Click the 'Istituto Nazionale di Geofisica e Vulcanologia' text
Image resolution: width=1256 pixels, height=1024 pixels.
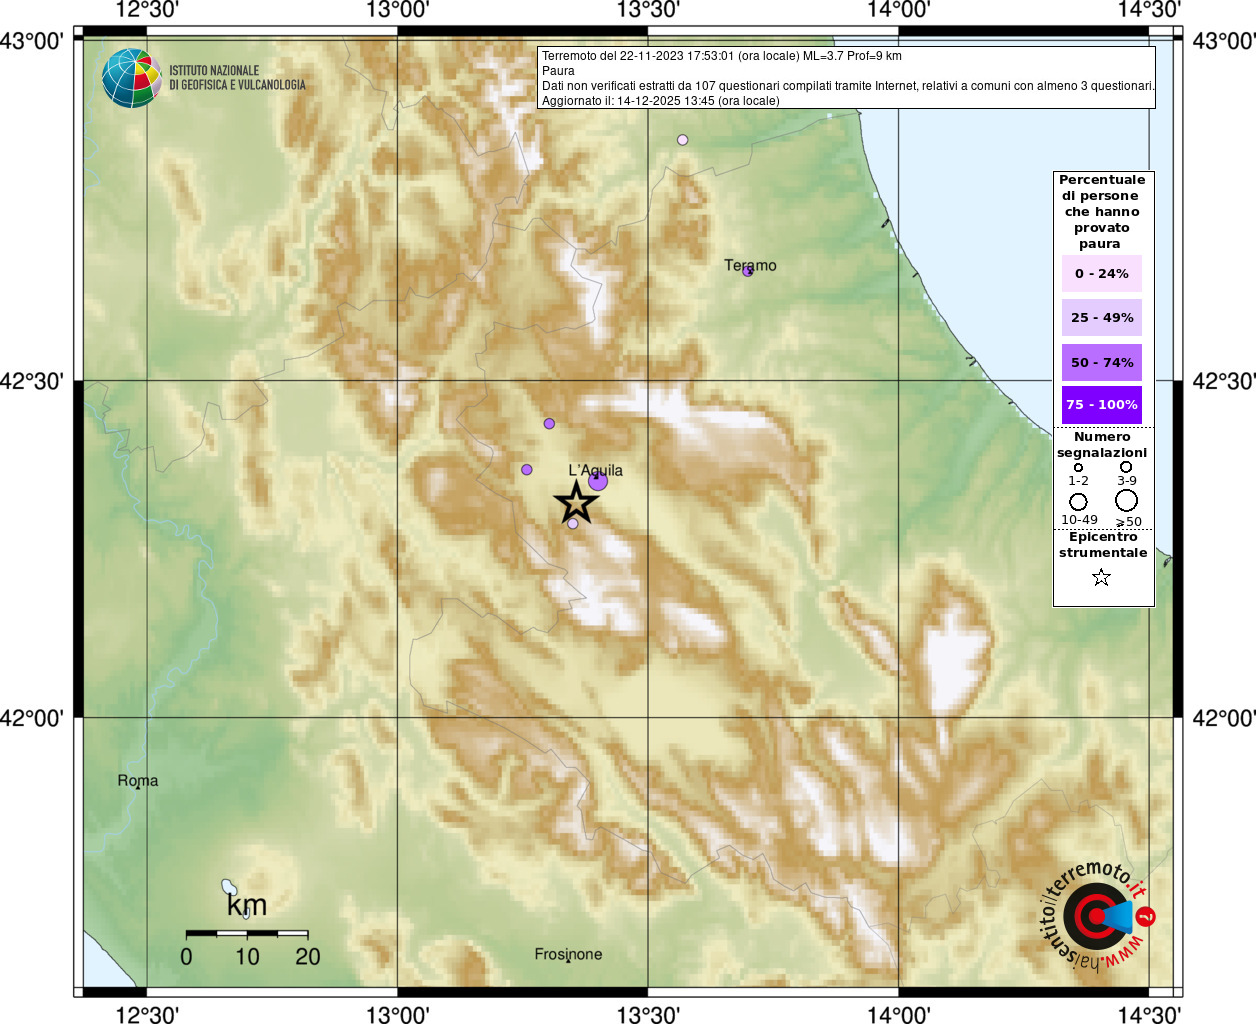coord(237,78)
